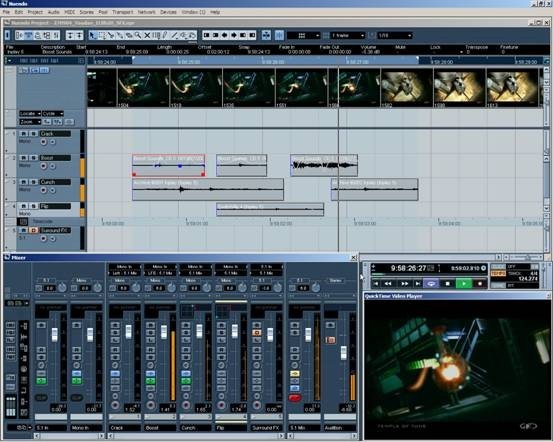Click the Record button in transport
The height and width of the screenshot is (442, 553).
480,283
